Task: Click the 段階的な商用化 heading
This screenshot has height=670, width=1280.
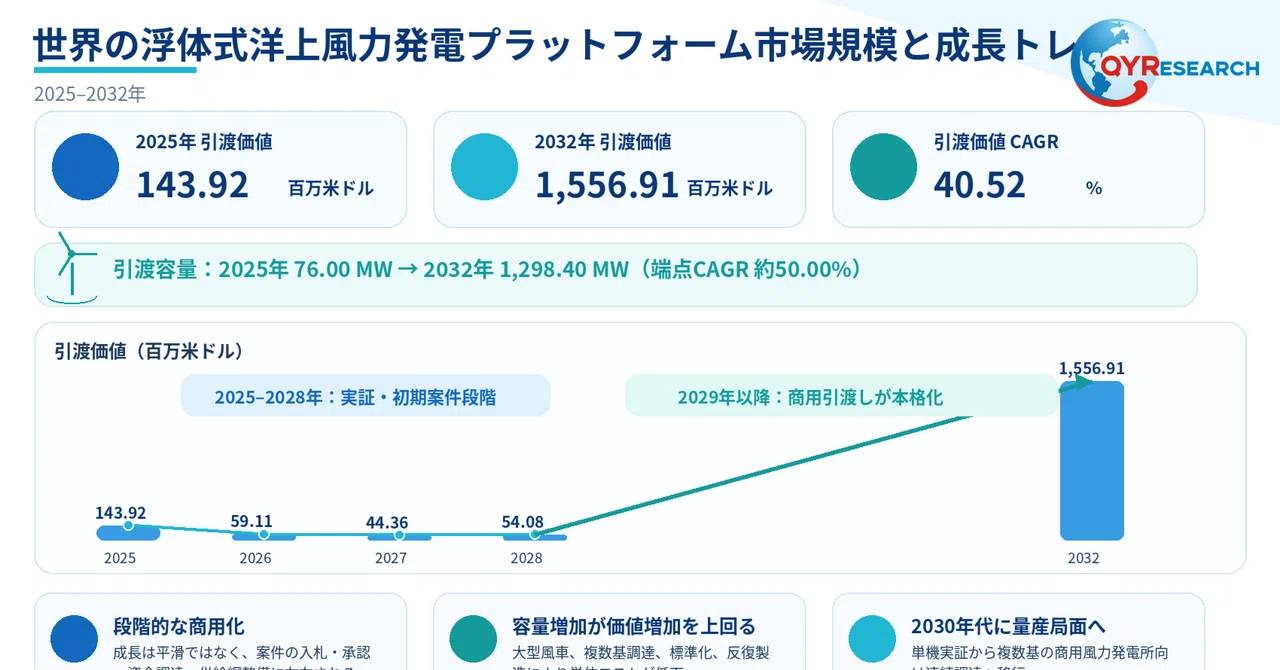Action: (179, 627)
